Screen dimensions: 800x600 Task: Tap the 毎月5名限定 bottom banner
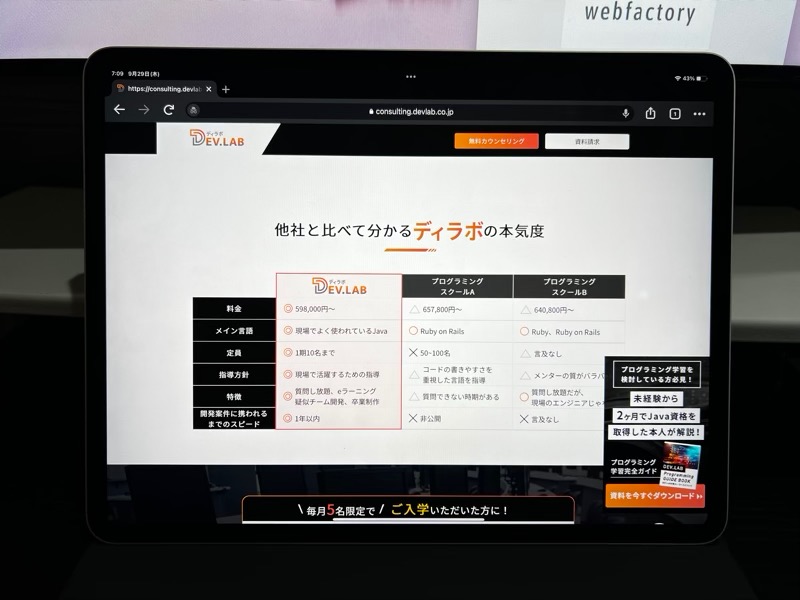coord(408,510)
